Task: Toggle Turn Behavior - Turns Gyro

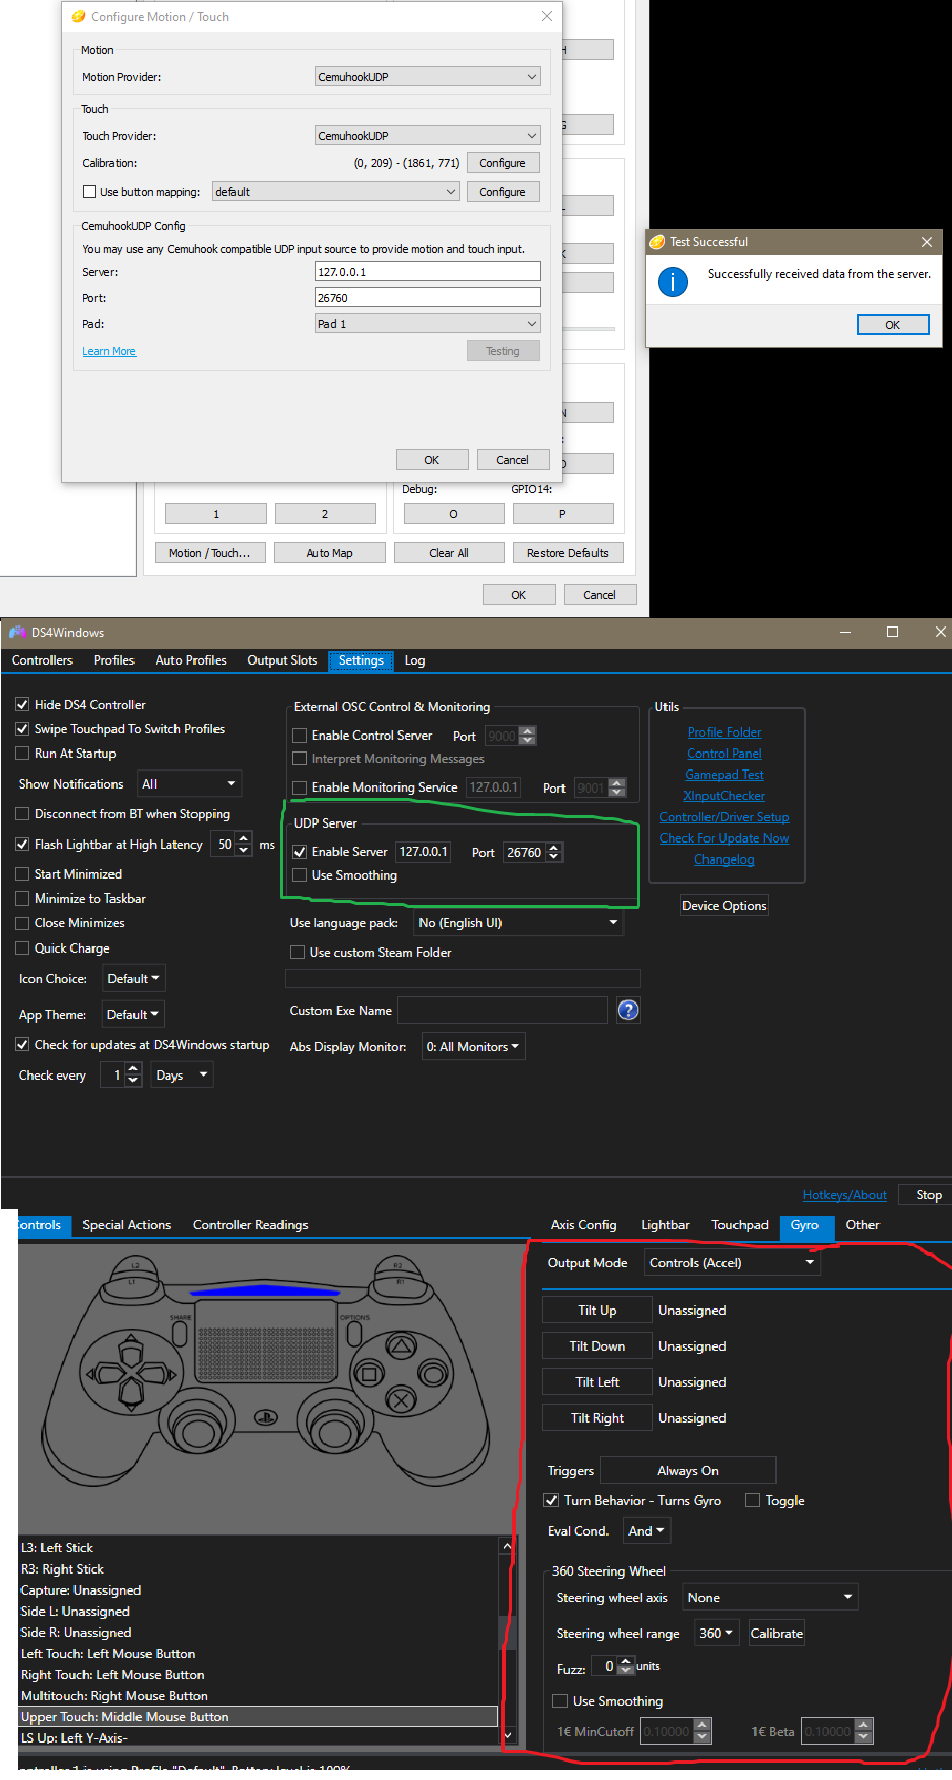Action: coord(551,1500)
